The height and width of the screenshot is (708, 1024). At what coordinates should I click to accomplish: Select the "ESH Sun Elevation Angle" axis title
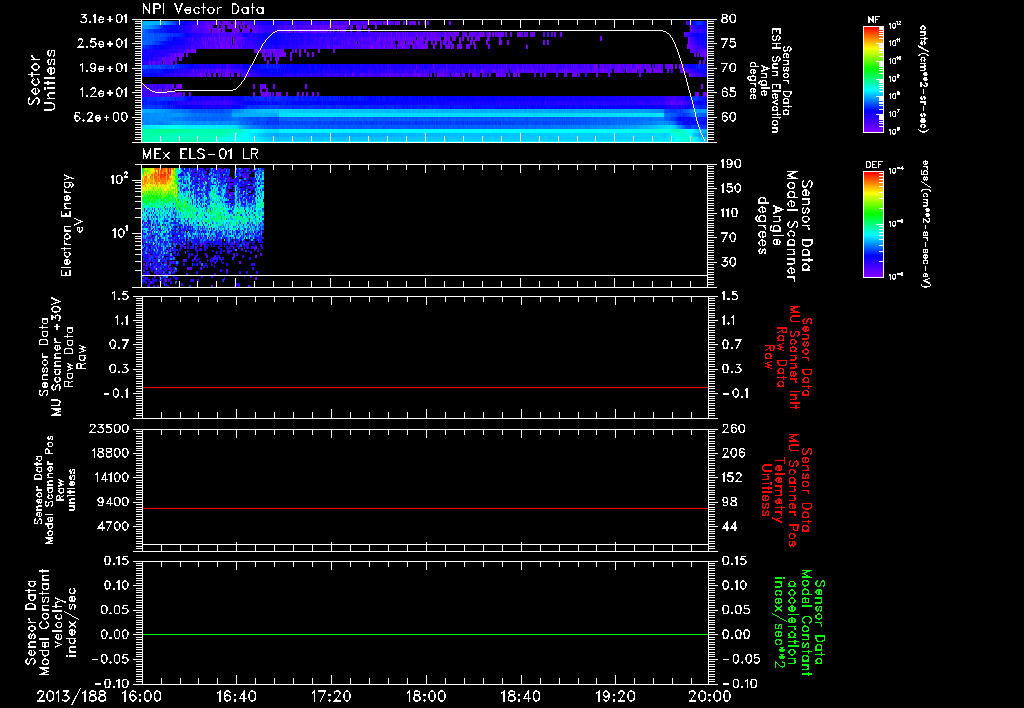click(771, 80)
